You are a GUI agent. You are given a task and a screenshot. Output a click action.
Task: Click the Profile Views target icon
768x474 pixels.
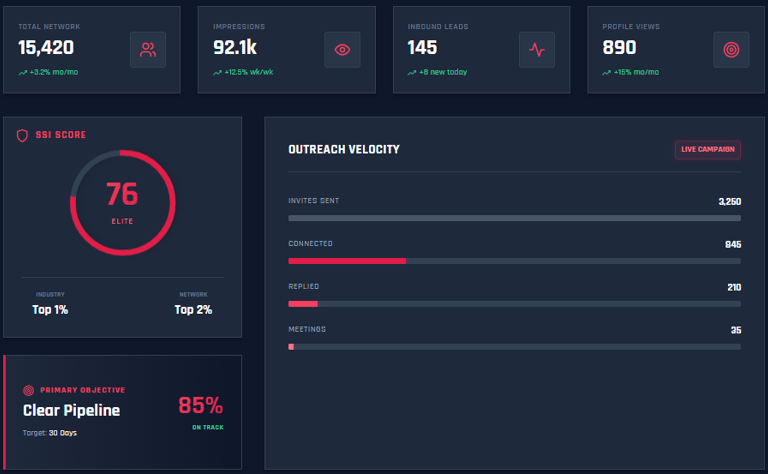pos(731,49)
